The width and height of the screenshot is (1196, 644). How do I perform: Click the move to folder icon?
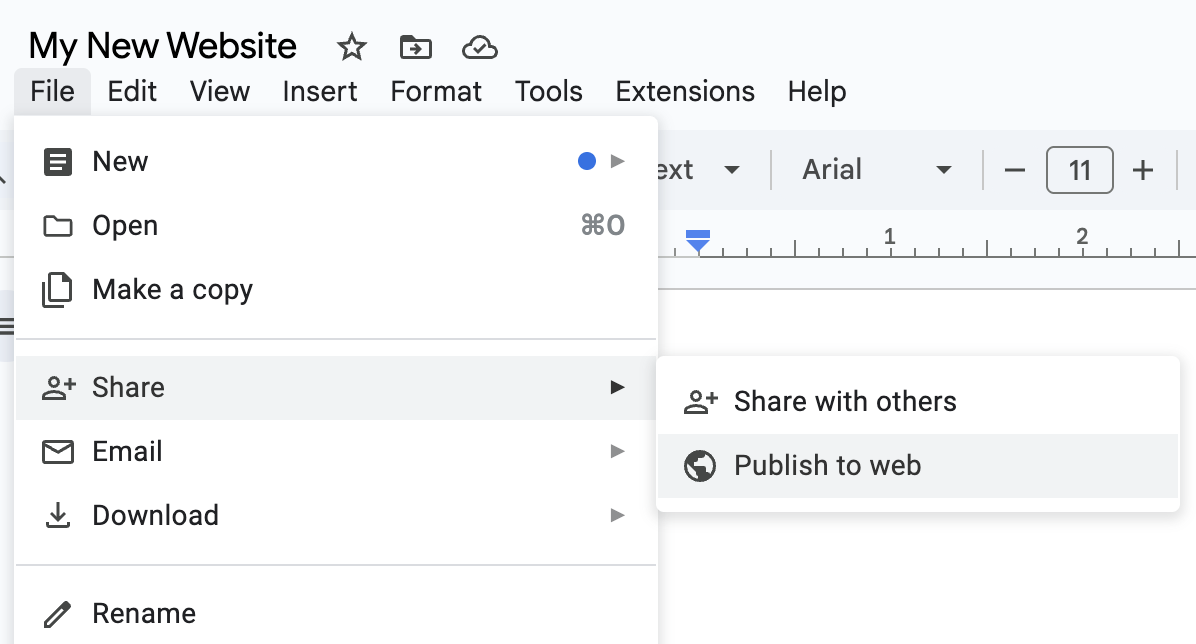tap(415, 47)
